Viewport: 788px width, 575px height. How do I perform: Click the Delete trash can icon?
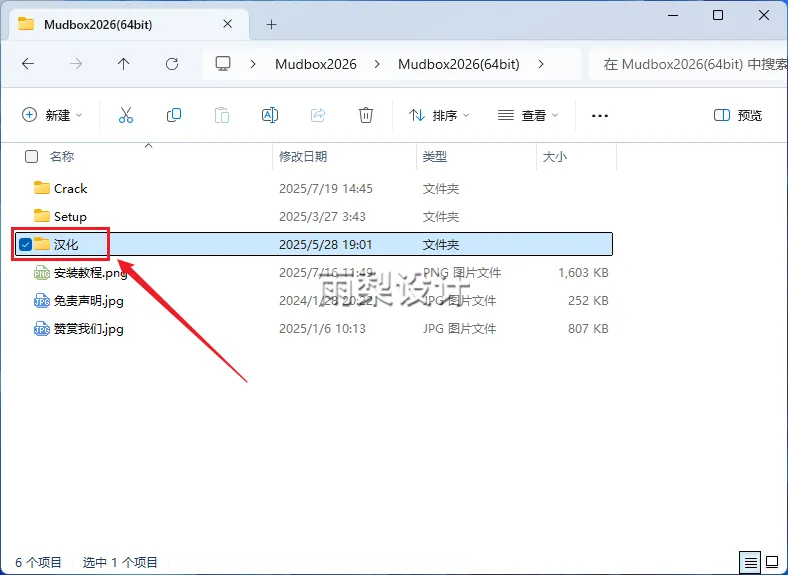[366, 115]
